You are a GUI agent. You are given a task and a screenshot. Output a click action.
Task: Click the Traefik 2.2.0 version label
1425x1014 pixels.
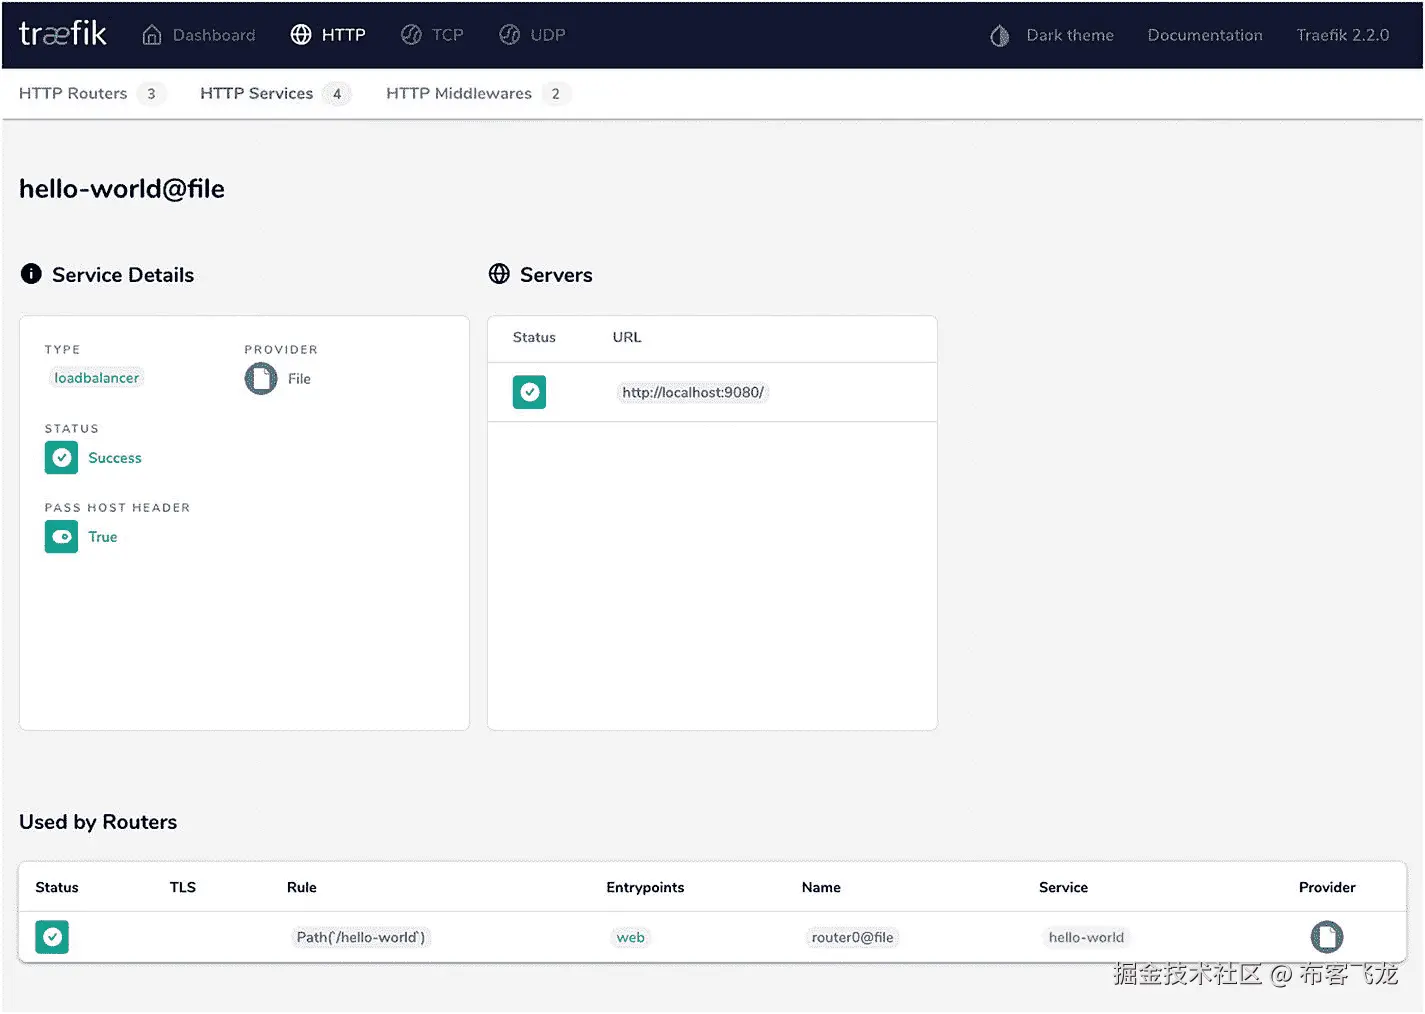(x=1343, y=35)
